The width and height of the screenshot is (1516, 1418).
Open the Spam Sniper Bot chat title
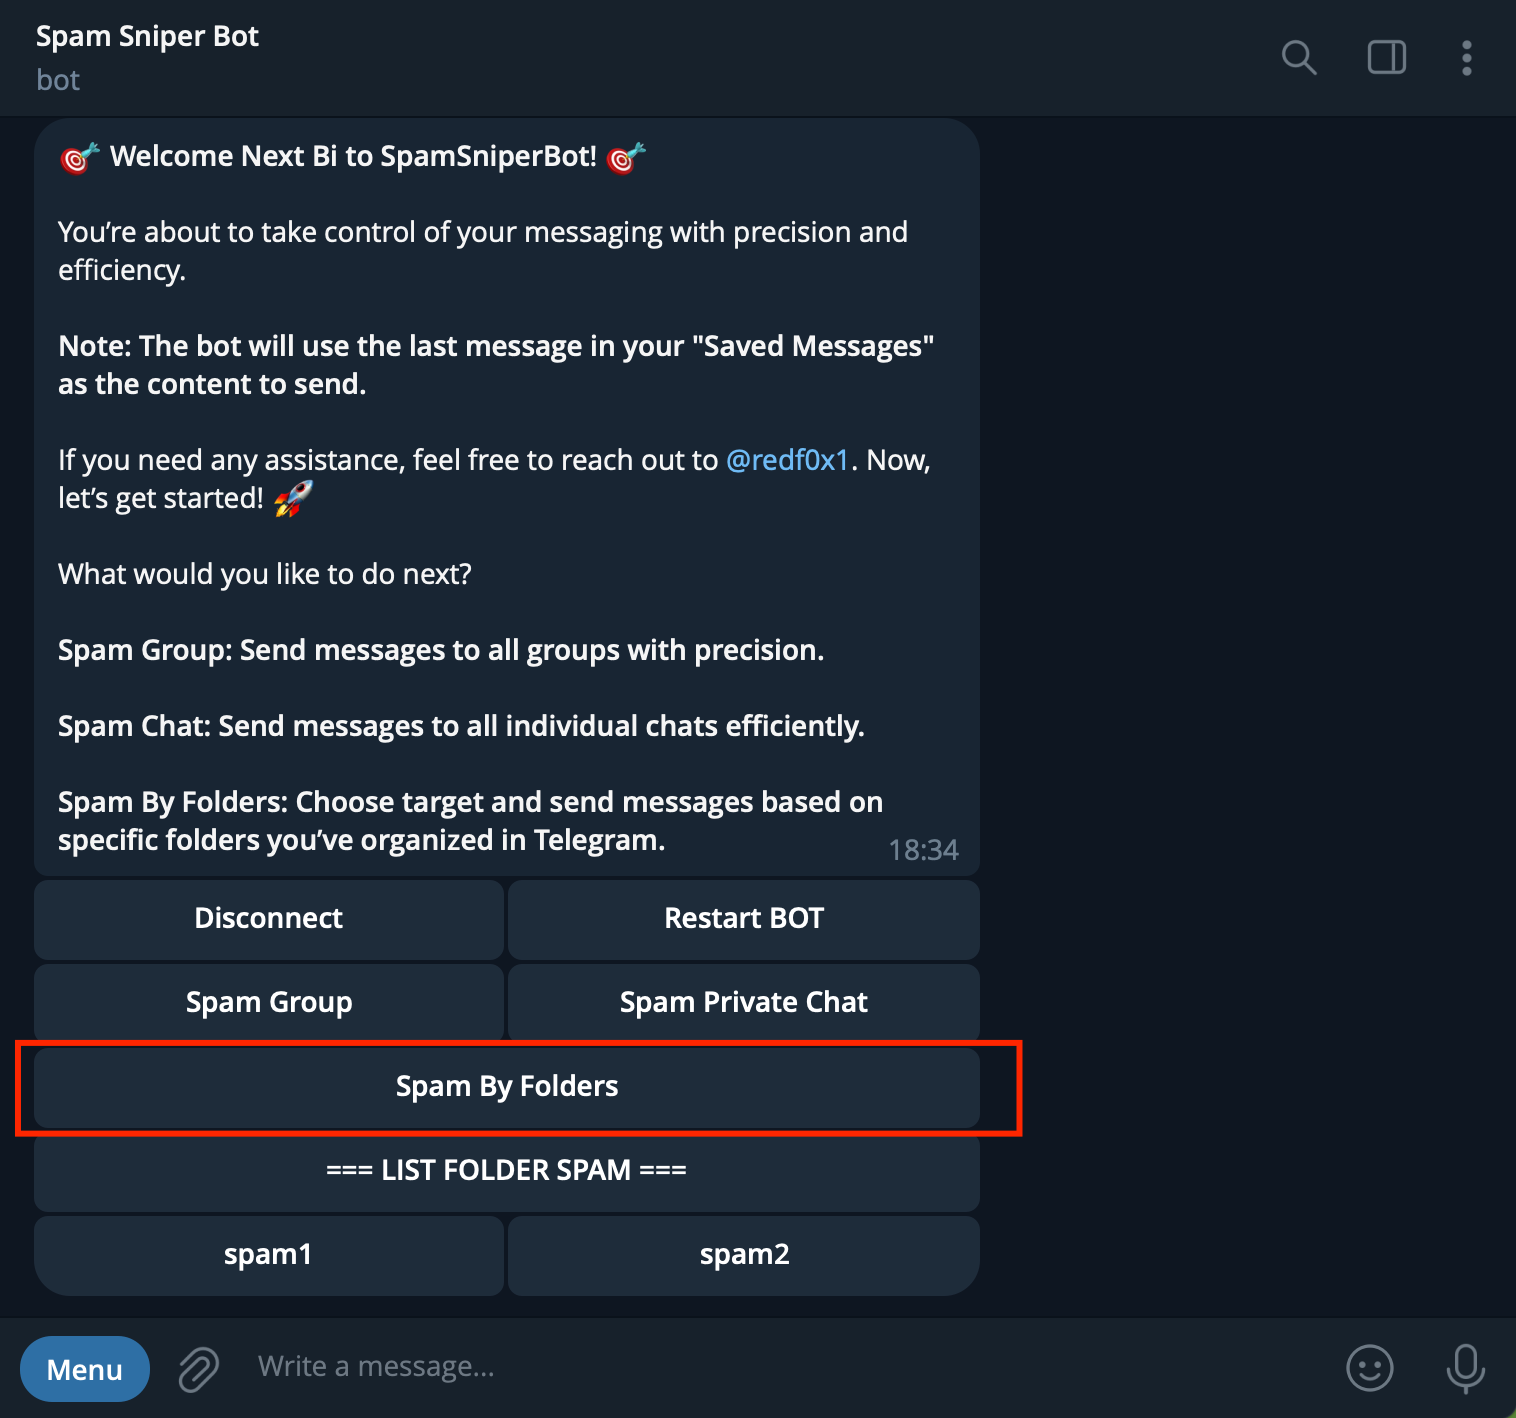pyautogui.click(x=148, y=37)
